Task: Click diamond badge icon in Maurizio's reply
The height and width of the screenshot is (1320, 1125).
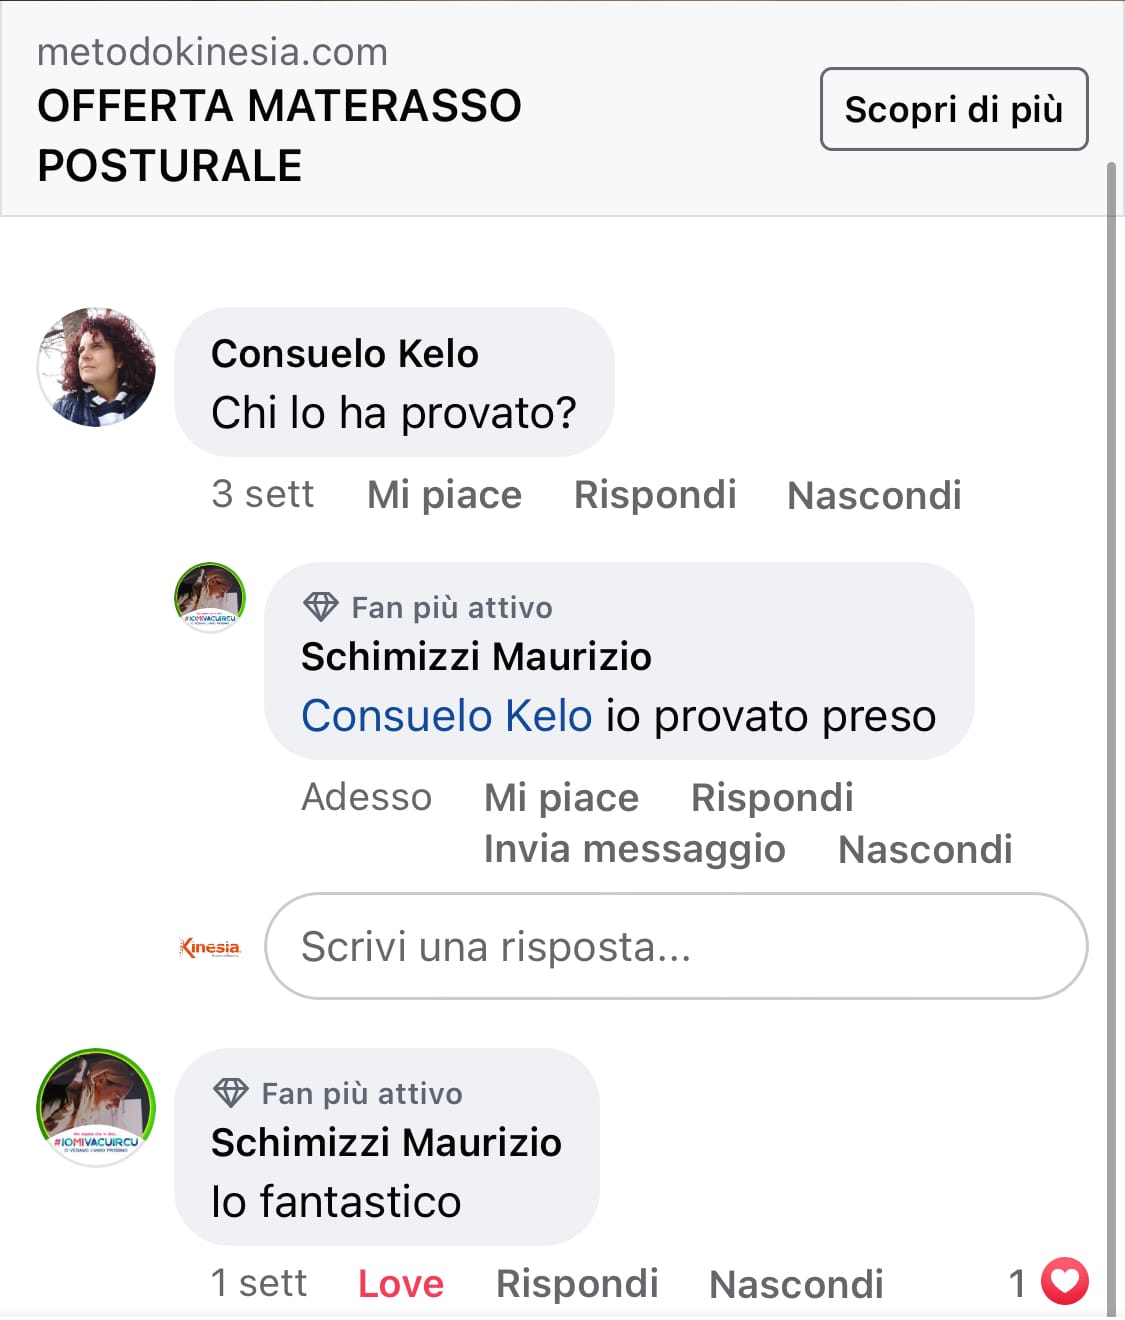Action: tap(321, 607)
